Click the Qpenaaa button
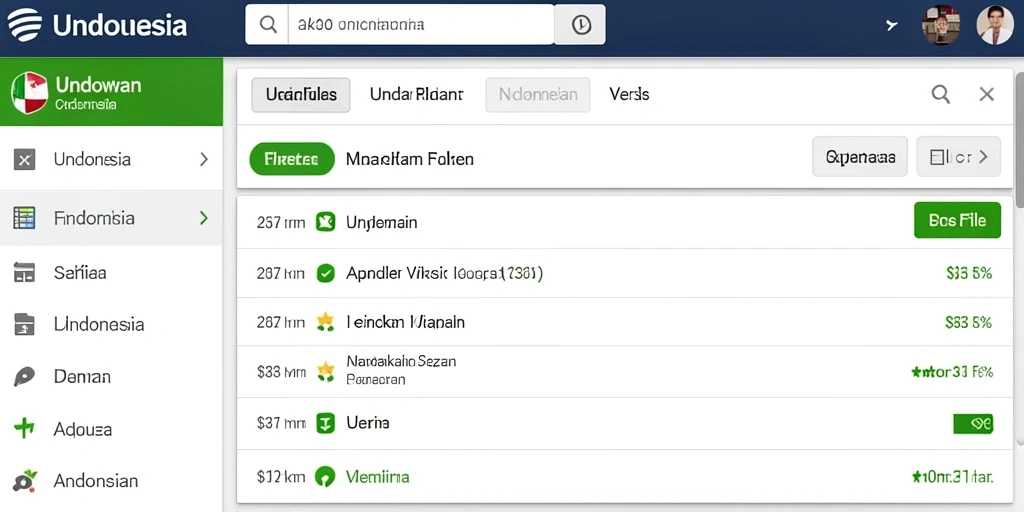Image resolution: width=1024 pixels, height=512 pixels. click(860, 157)
